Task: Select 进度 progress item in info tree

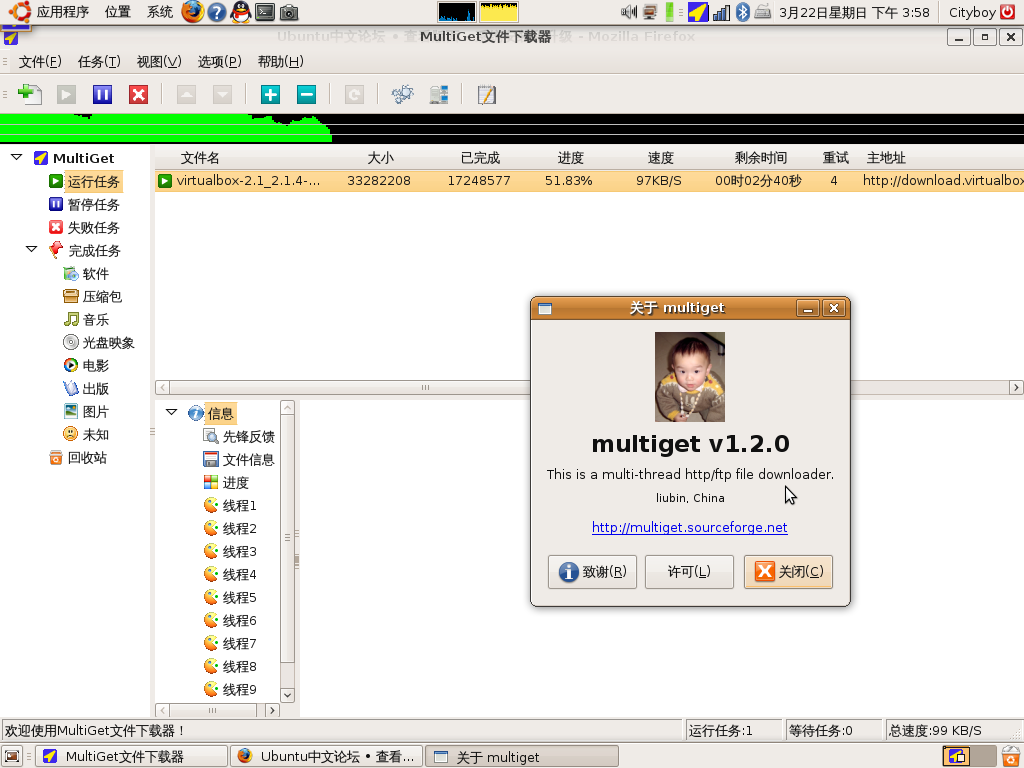Action: pos(235,483)
